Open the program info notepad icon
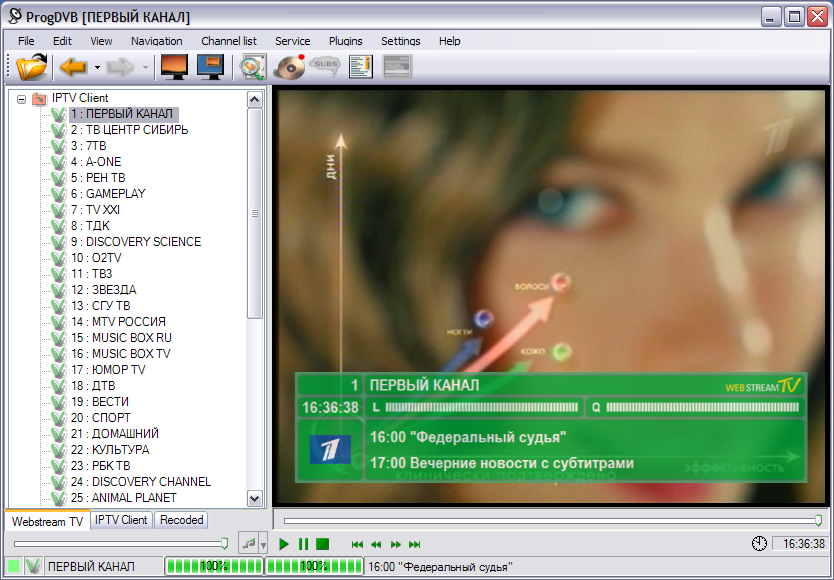The width and height of the screenshot is (834, 580). point(361,67)
